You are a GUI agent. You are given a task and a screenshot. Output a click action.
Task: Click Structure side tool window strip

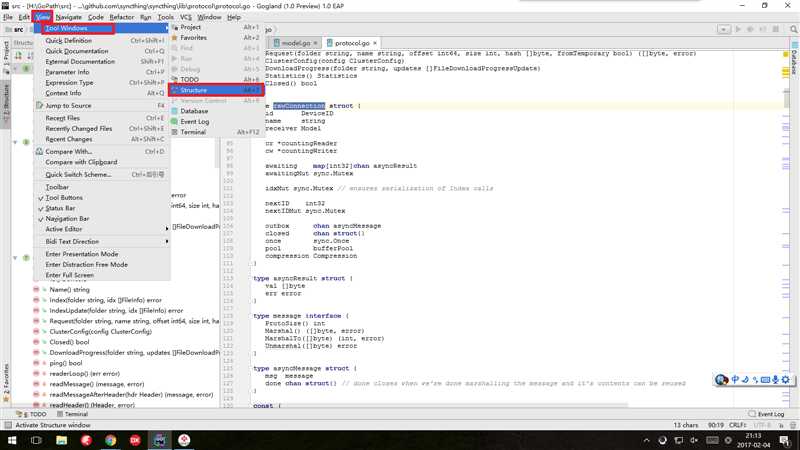pyautogui.click(x=6, y=104)
